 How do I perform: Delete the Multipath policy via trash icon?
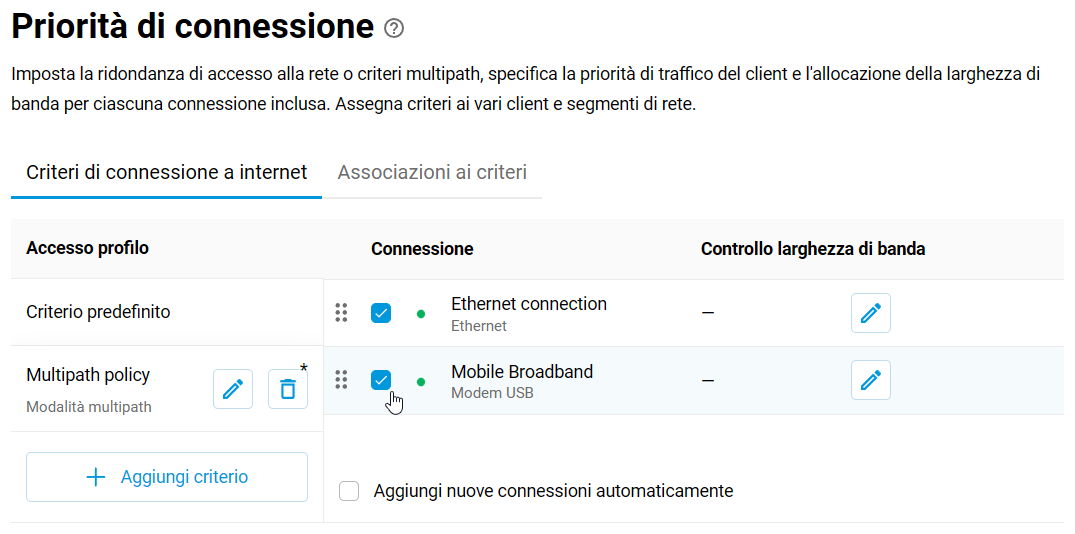[x=288, y=389]
